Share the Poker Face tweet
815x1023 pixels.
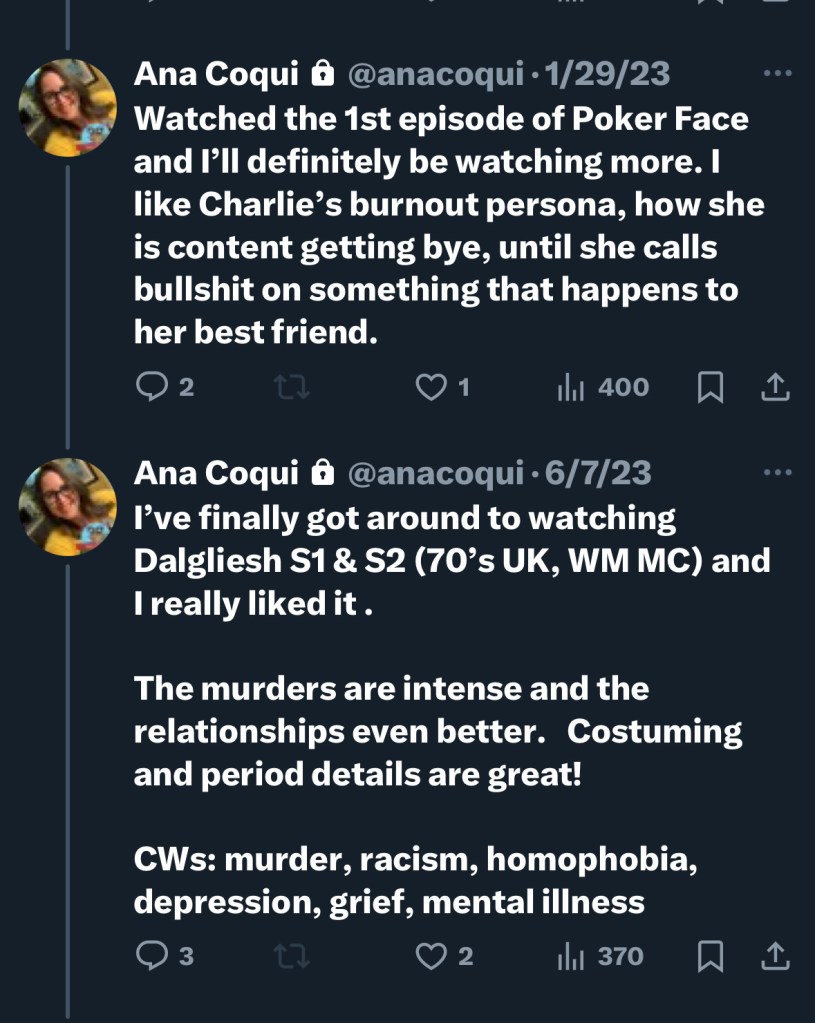tap(775, 388)
